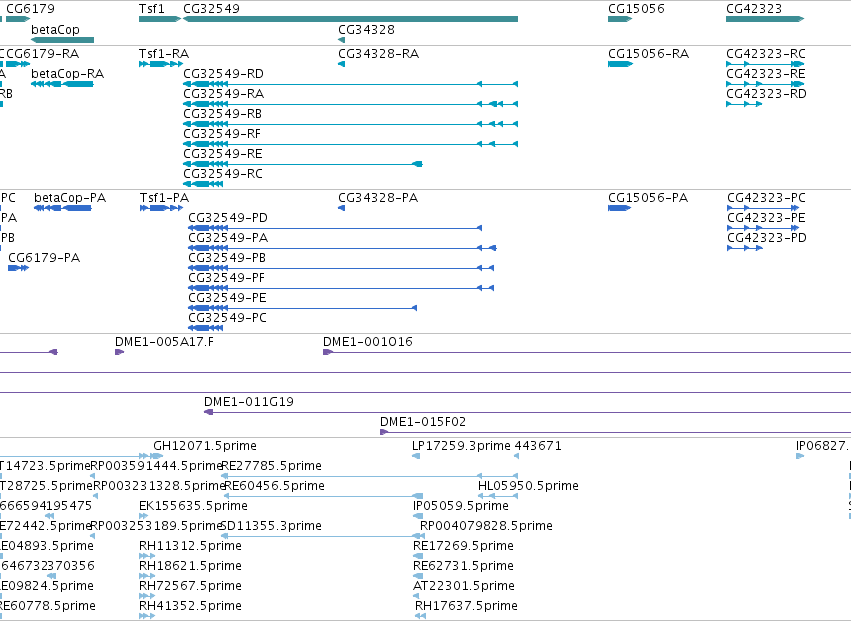Image resolution: width=851 pixels, height=621 pixels.
Task: Click the DME1-001O16 clone label
Action: point(368,342)
